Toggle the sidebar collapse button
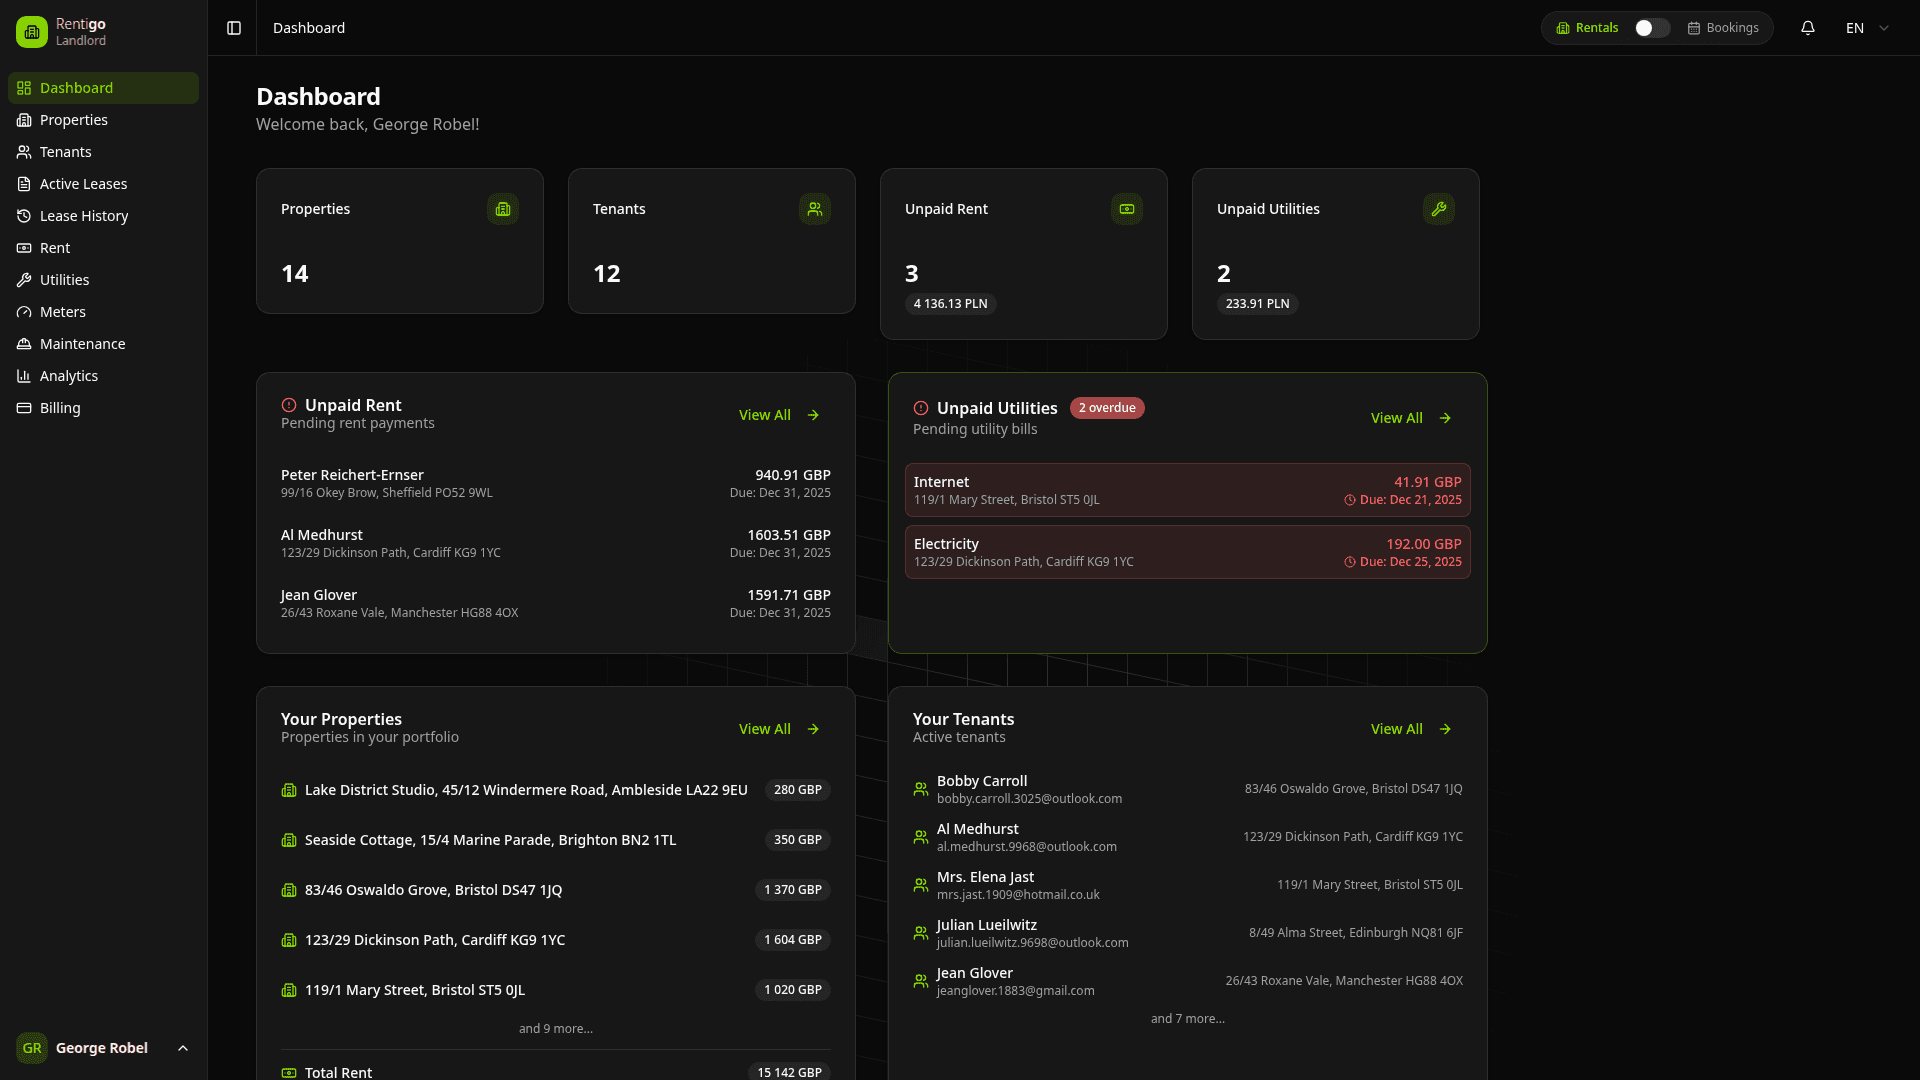 [233, 28]
